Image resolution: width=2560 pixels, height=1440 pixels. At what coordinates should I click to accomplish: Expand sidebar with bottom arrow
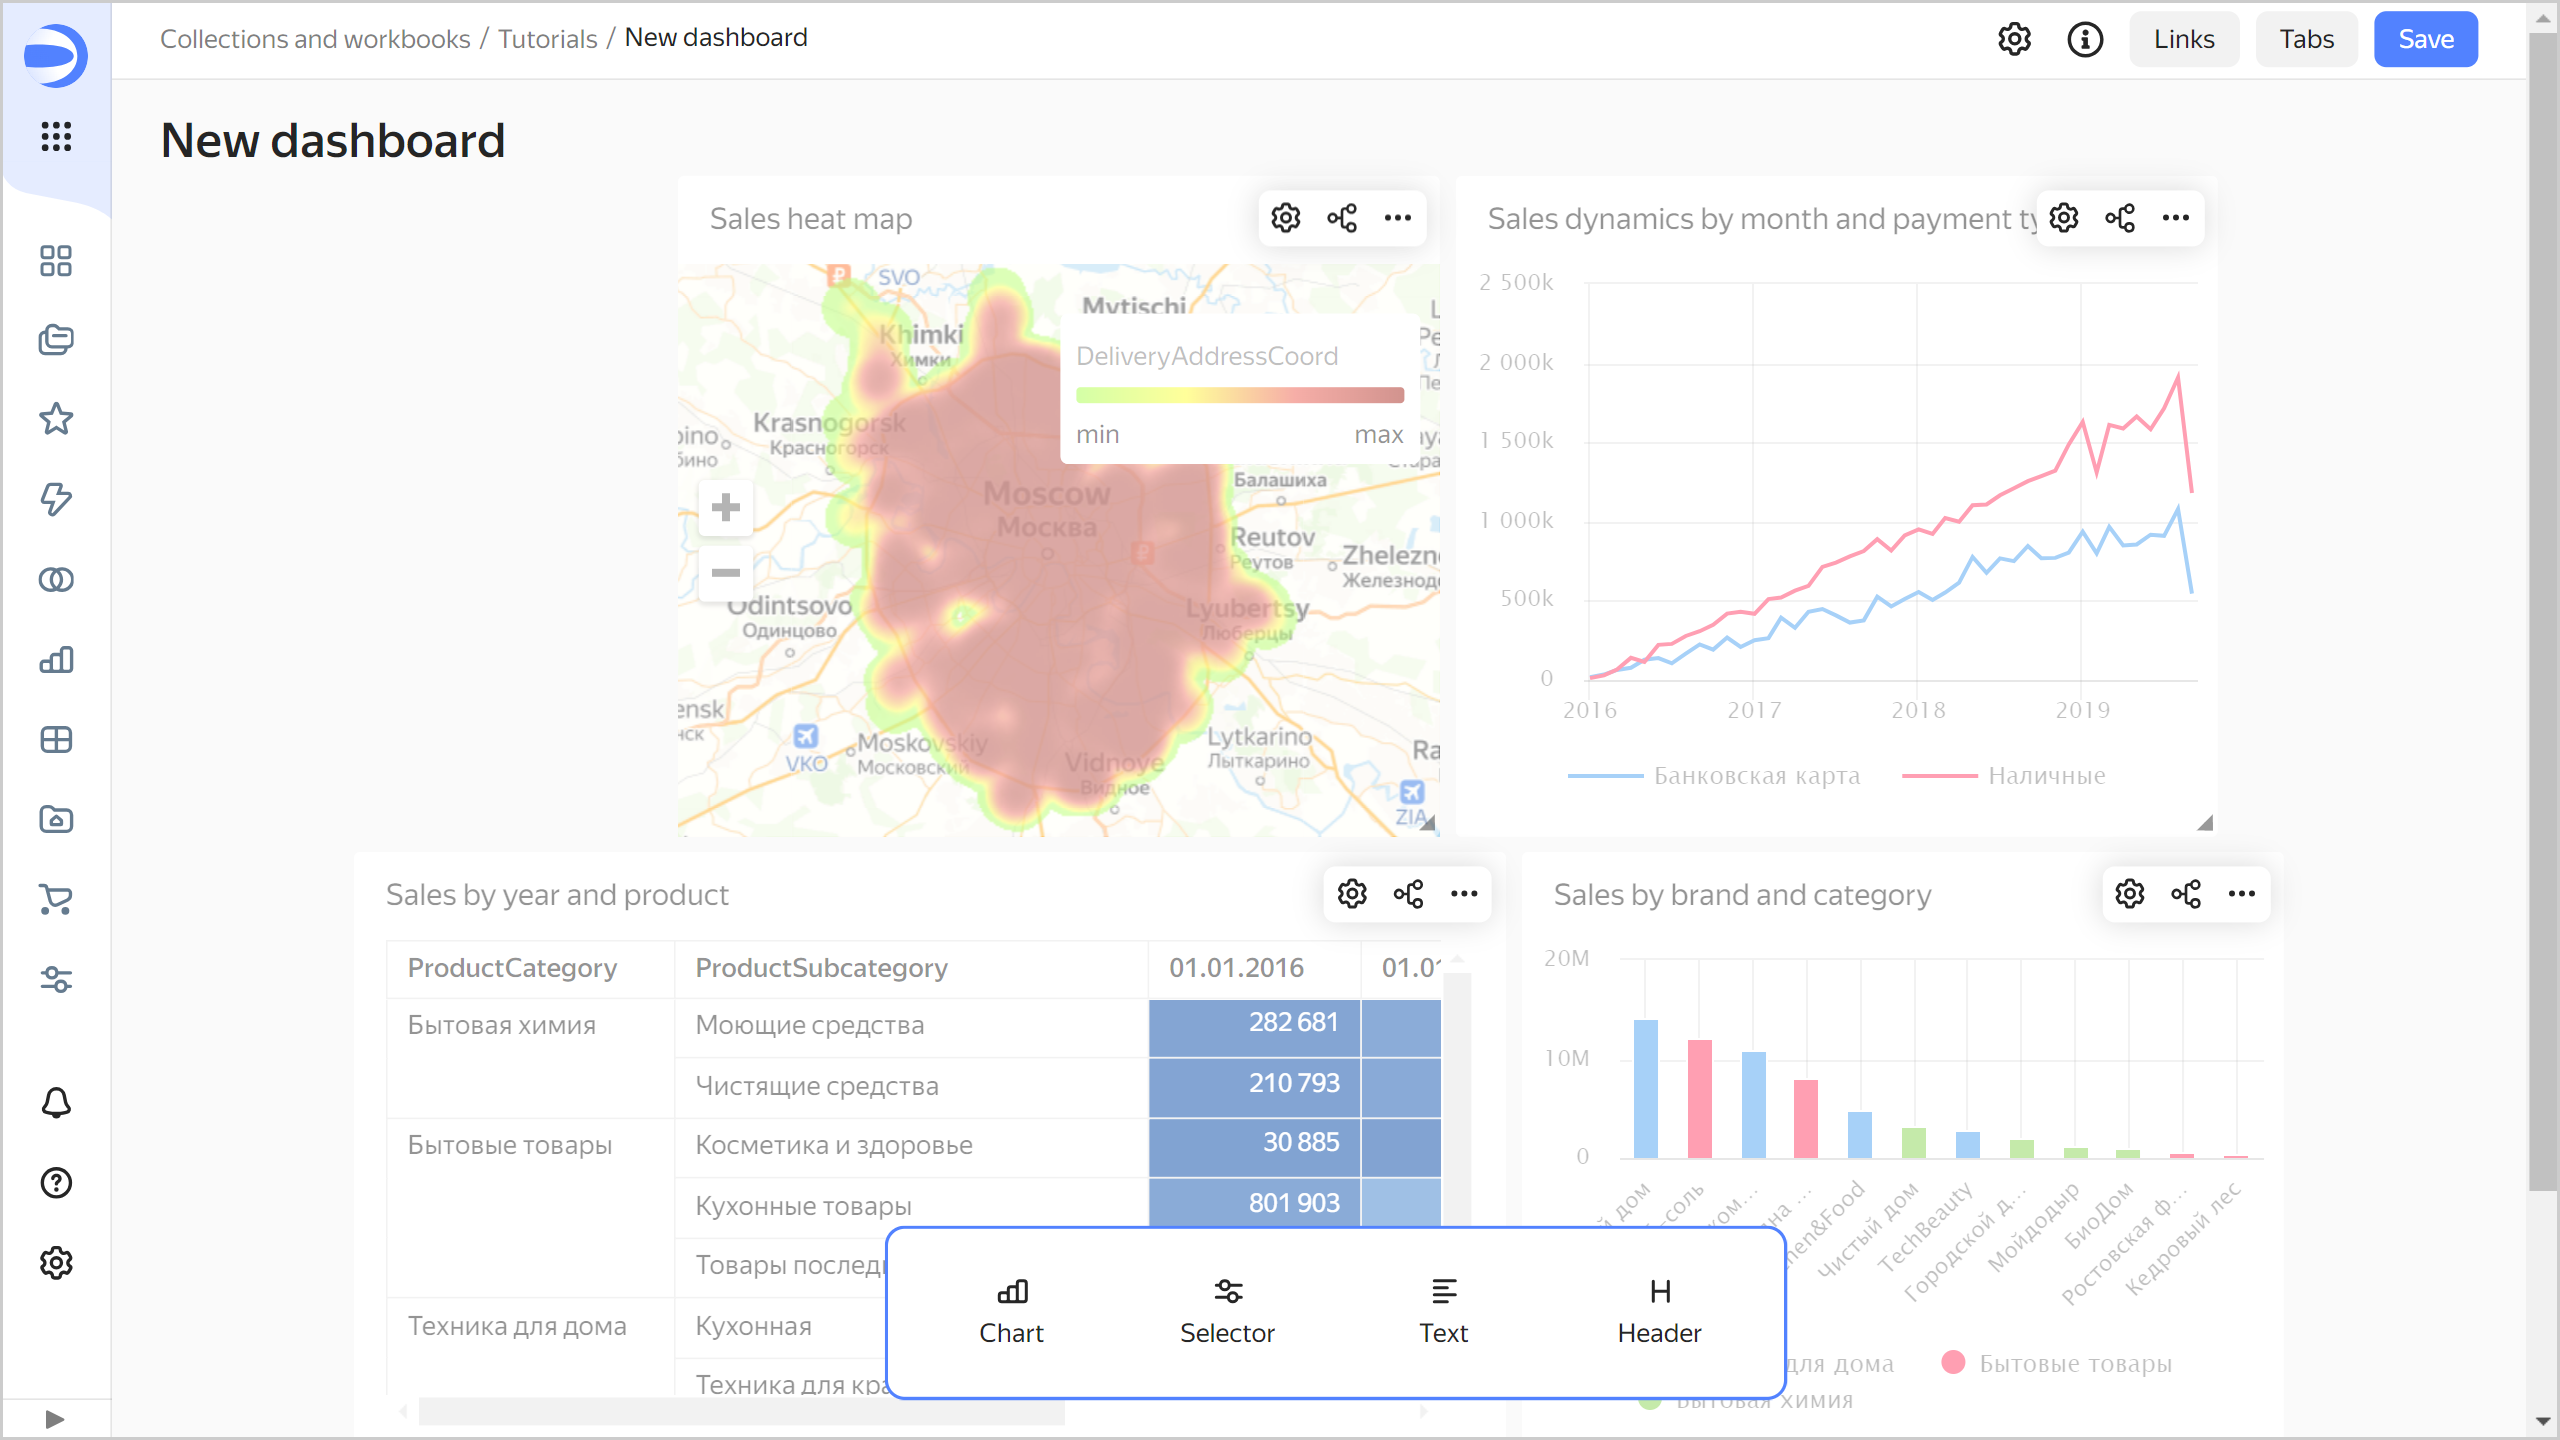(x=55, y=1419)
